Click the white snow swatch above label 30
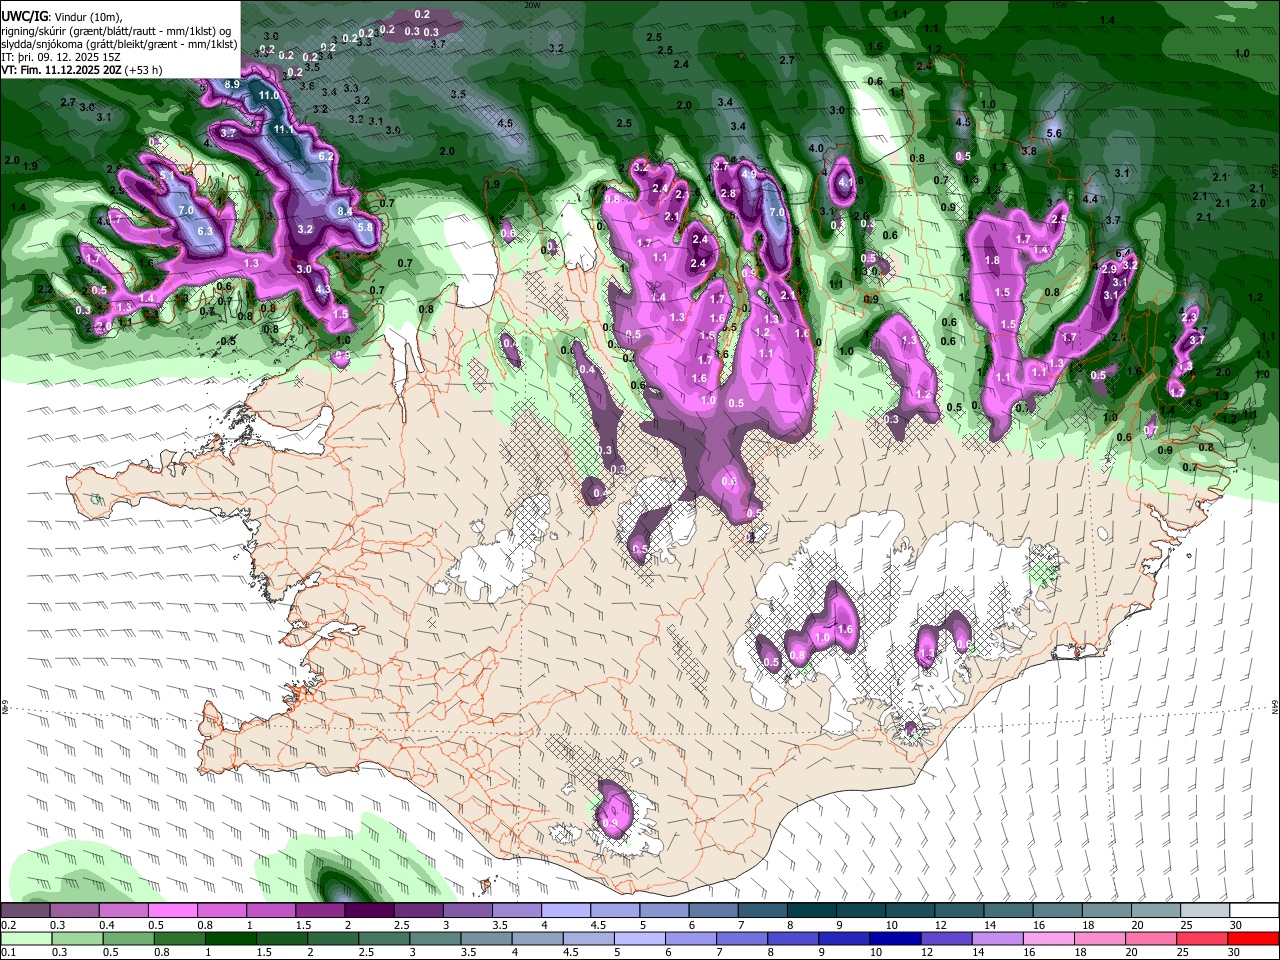This screenshot has width=1280, height=960. [x=1254, y=911]
